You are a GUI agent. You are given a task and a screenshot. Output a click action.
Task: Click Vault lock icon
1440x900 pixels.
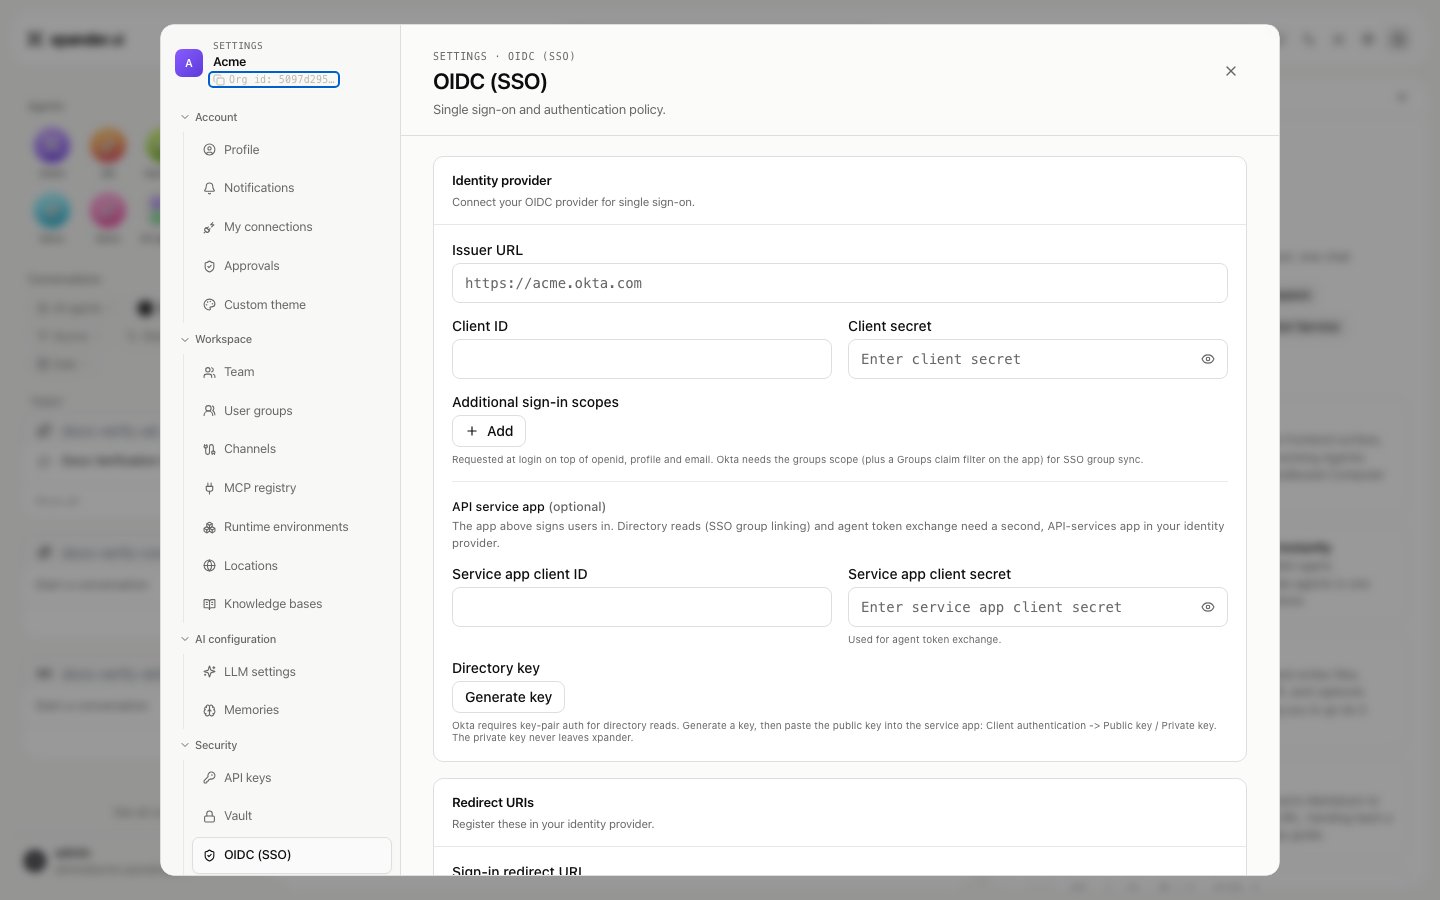point(209,816)
